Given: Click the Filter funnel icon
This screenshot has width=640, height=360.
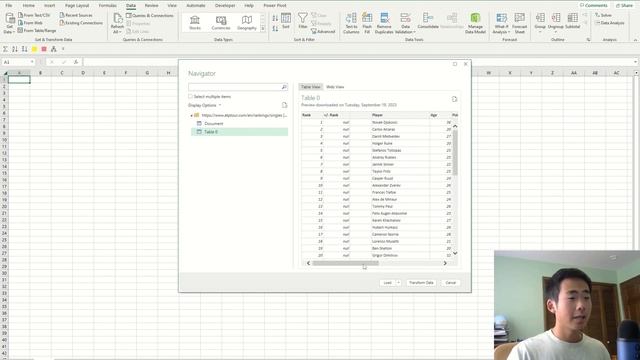Looking at the screenshot, I should point(302,20).
